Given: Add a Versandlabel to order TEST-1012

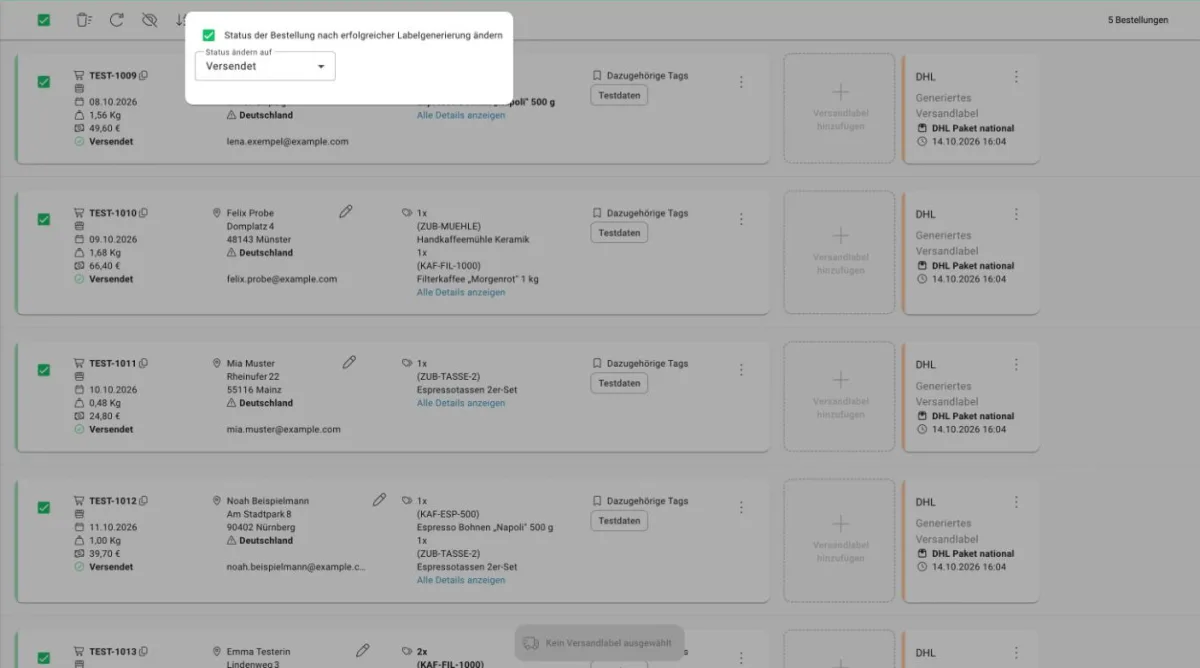Looking at the screenshot, I should point(840,540).
